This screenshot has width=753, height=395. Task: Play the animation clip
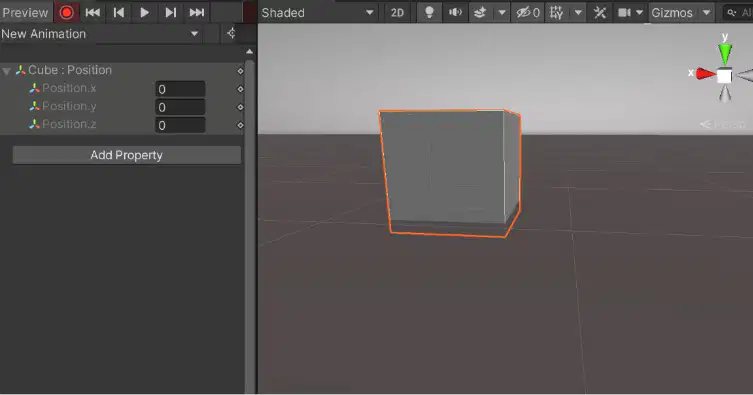[x=144, y=12]
